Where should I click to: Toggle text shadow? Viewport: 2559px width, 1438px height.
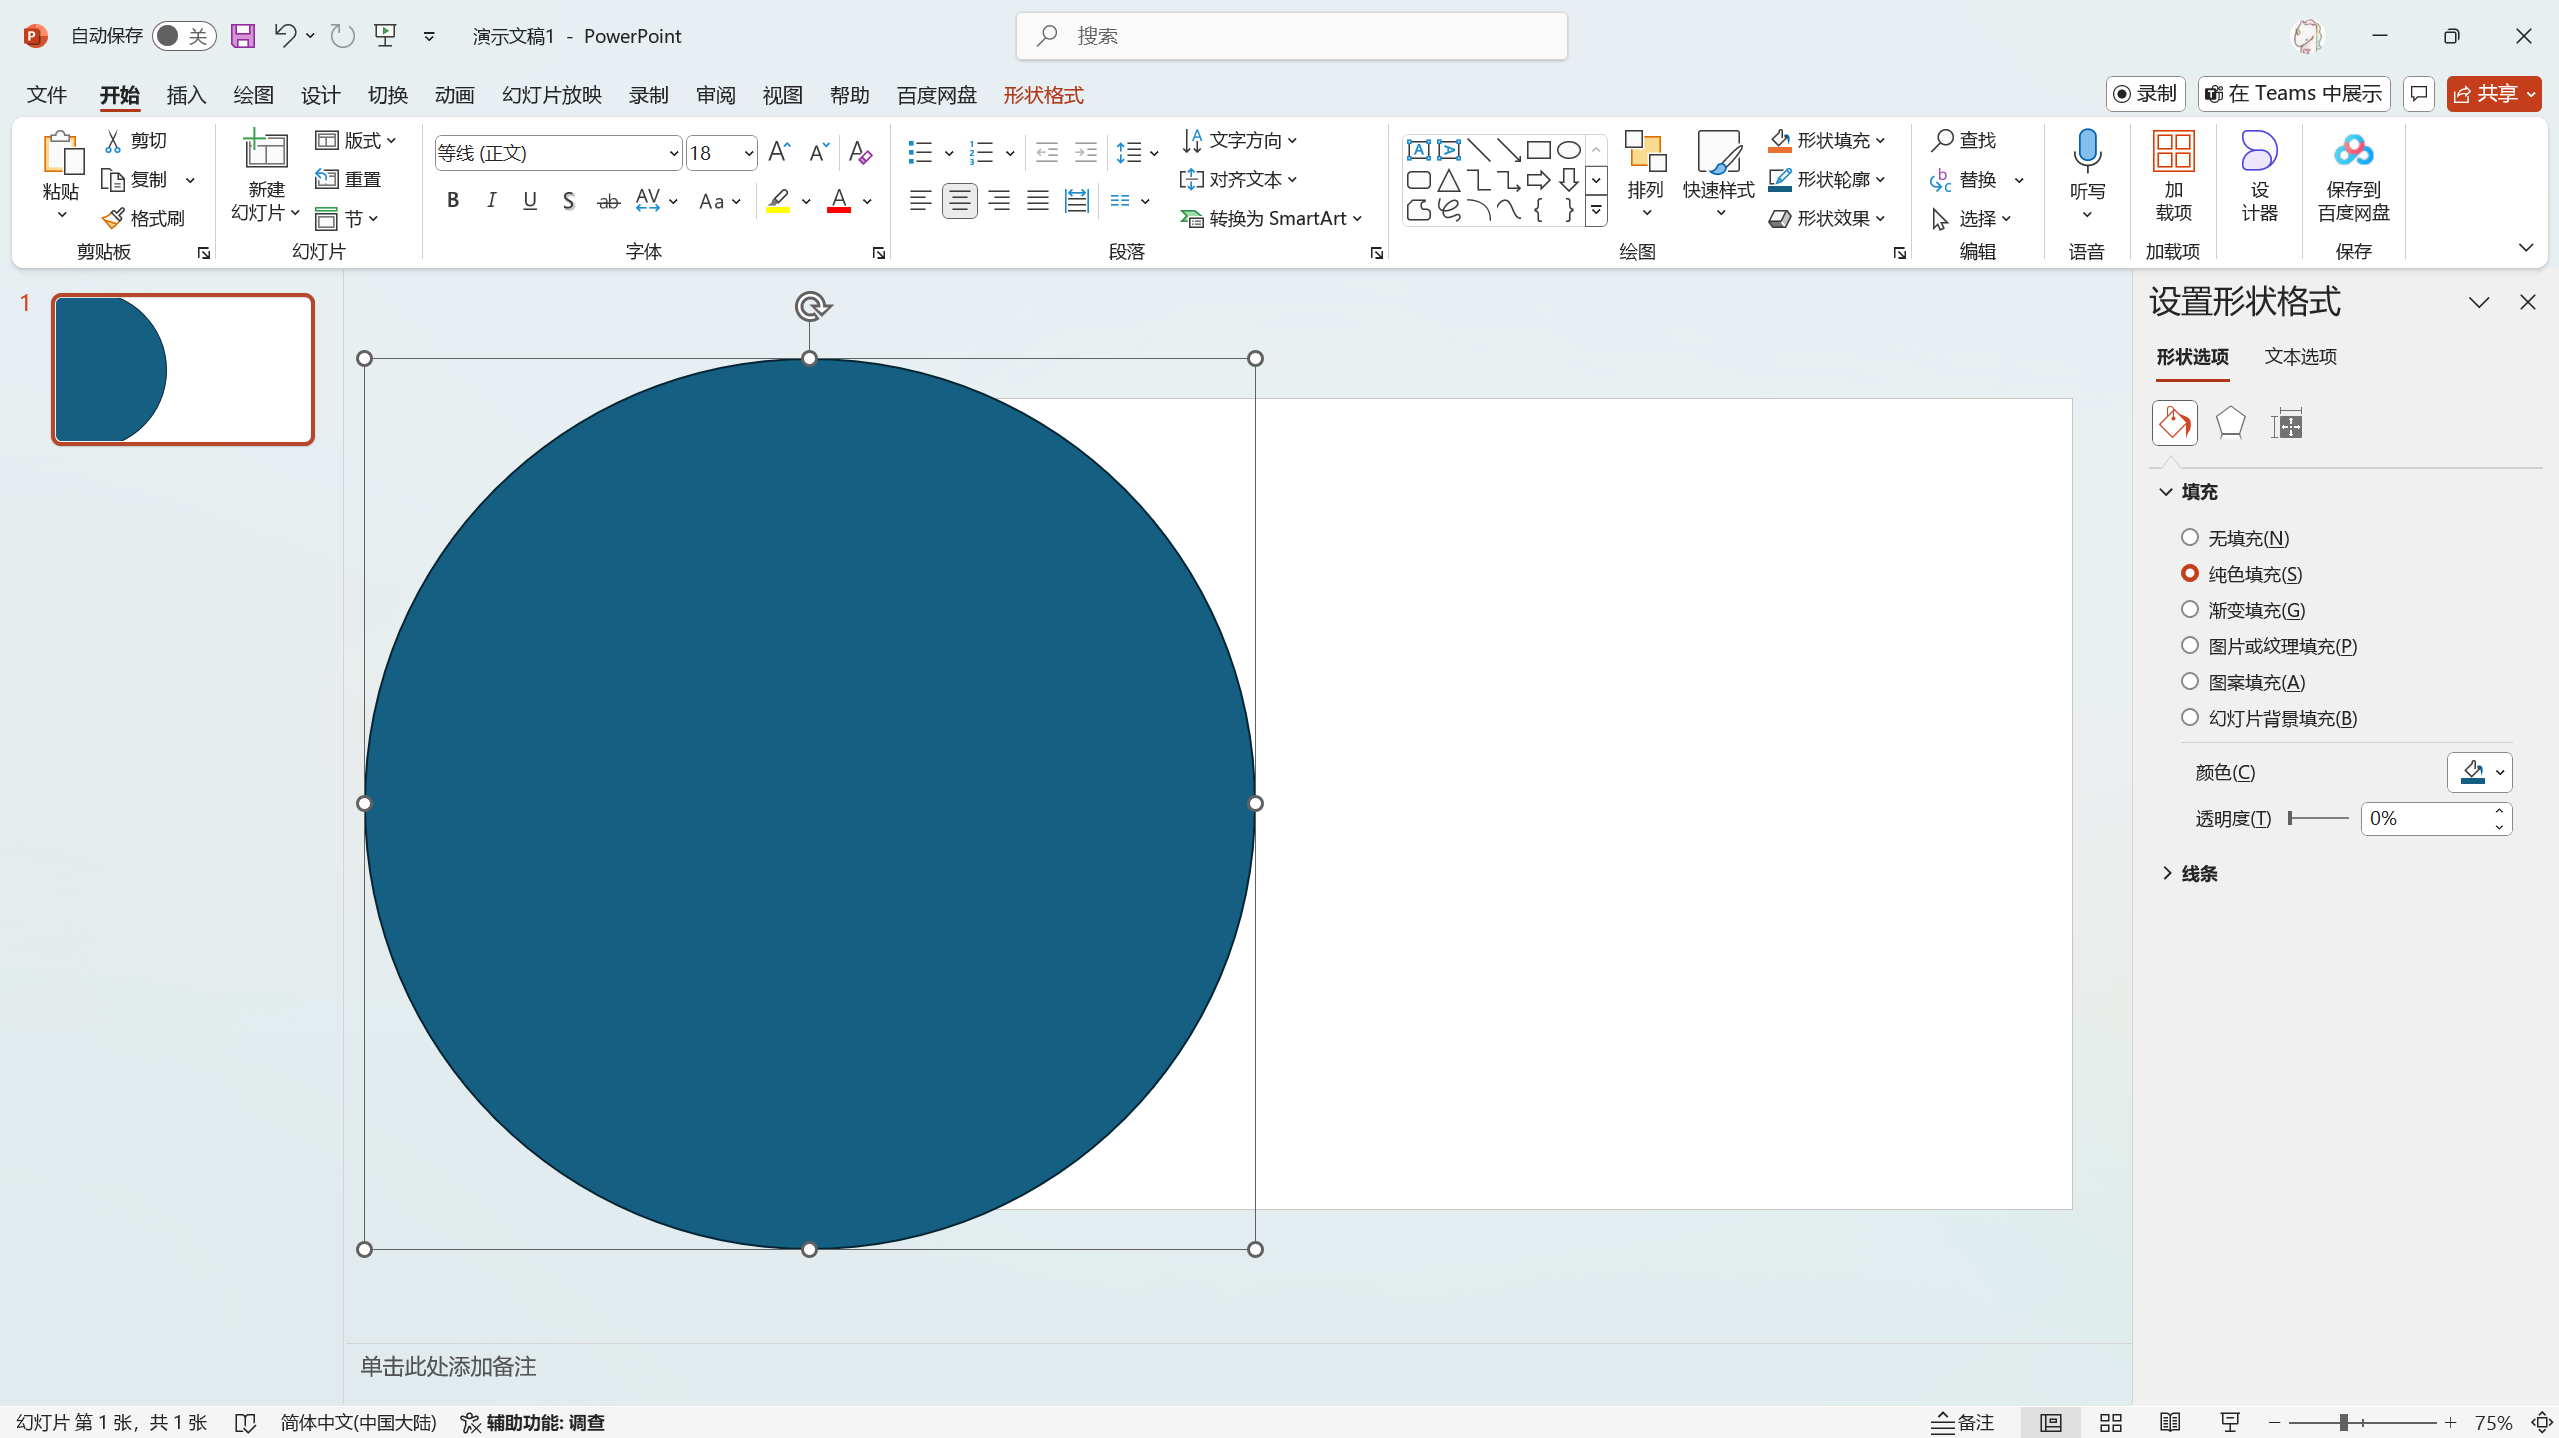click(x=568, y=201)
